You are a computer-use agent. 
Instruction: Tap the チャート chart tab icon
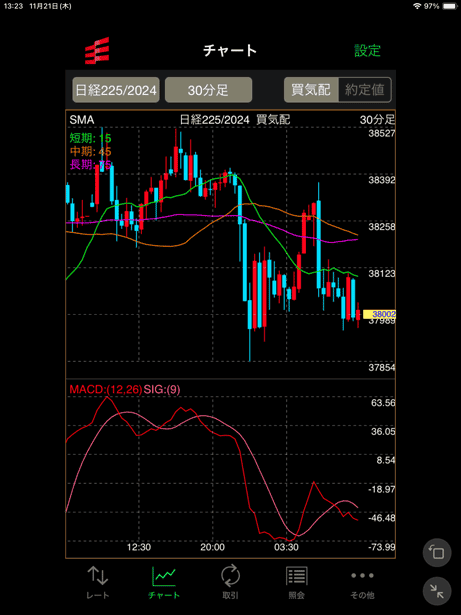164,575
